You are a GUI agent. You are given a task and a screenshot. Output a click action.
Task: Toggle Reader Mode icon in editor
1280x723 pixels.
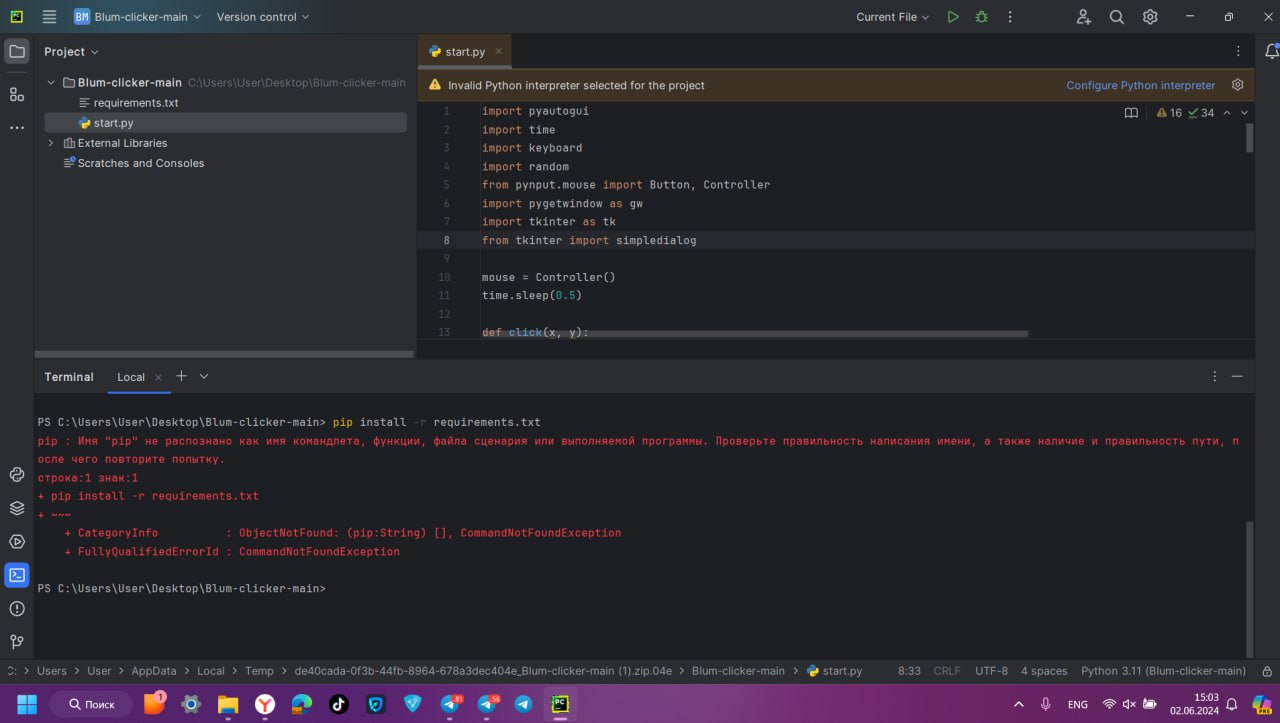point(1131,113)
